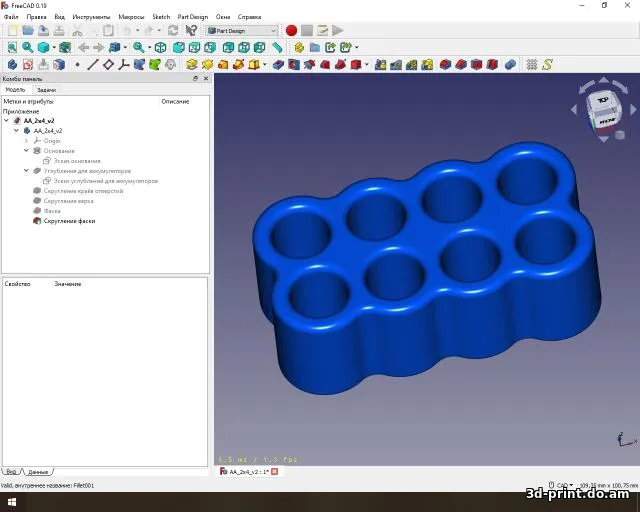640x512 pixels.
Task: Click the Revolution yellow icon
Action: (207, 65)
